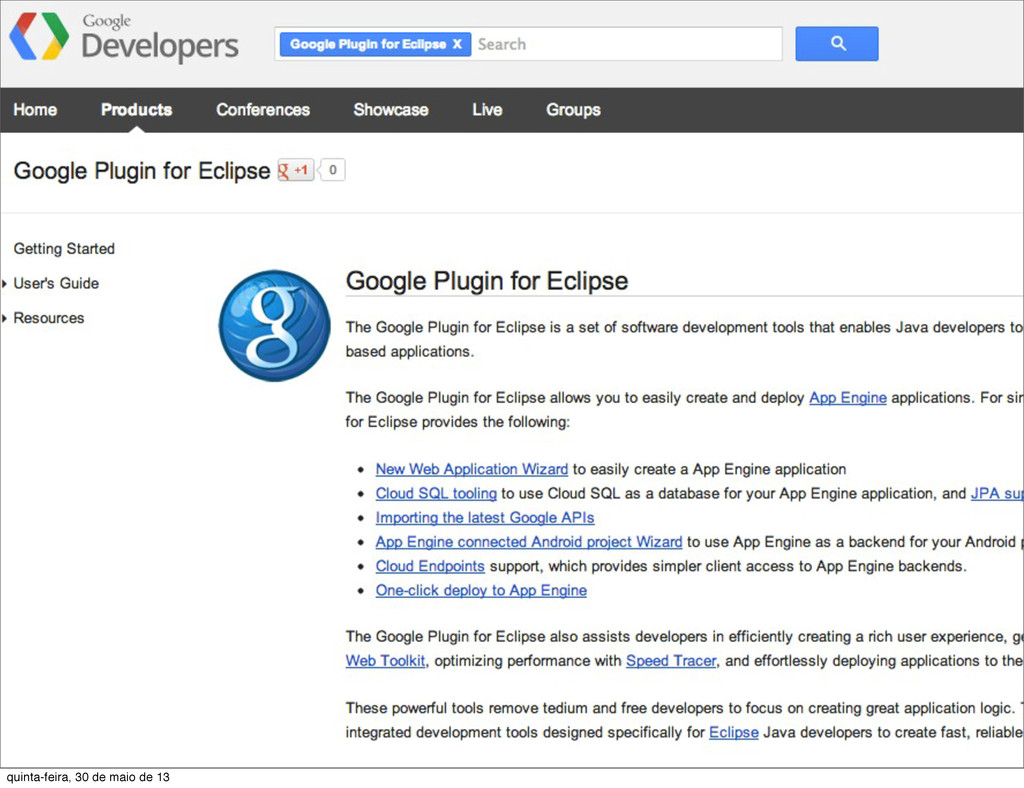Open the Live navigation tab
The image size is (1024, 788).
[x=487, y=110]
